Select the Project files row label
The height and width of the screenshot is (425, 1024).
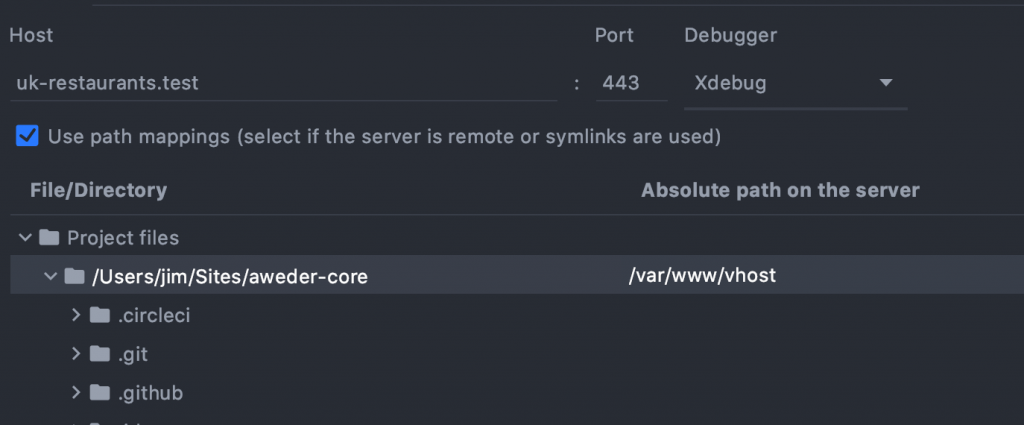123,238
